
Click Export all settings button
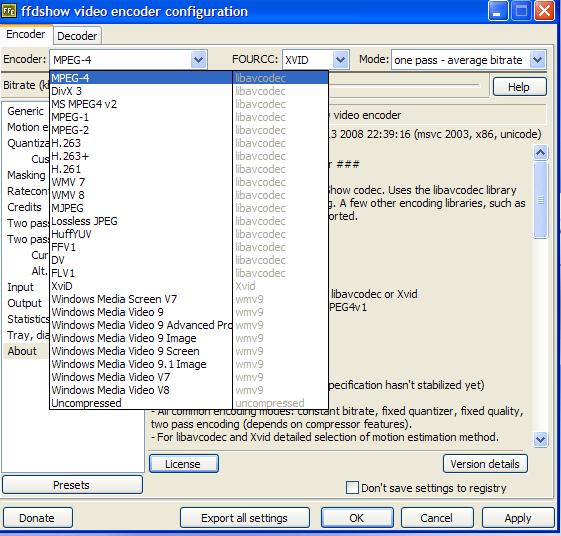pyautogui.click(x=244, y=518)
